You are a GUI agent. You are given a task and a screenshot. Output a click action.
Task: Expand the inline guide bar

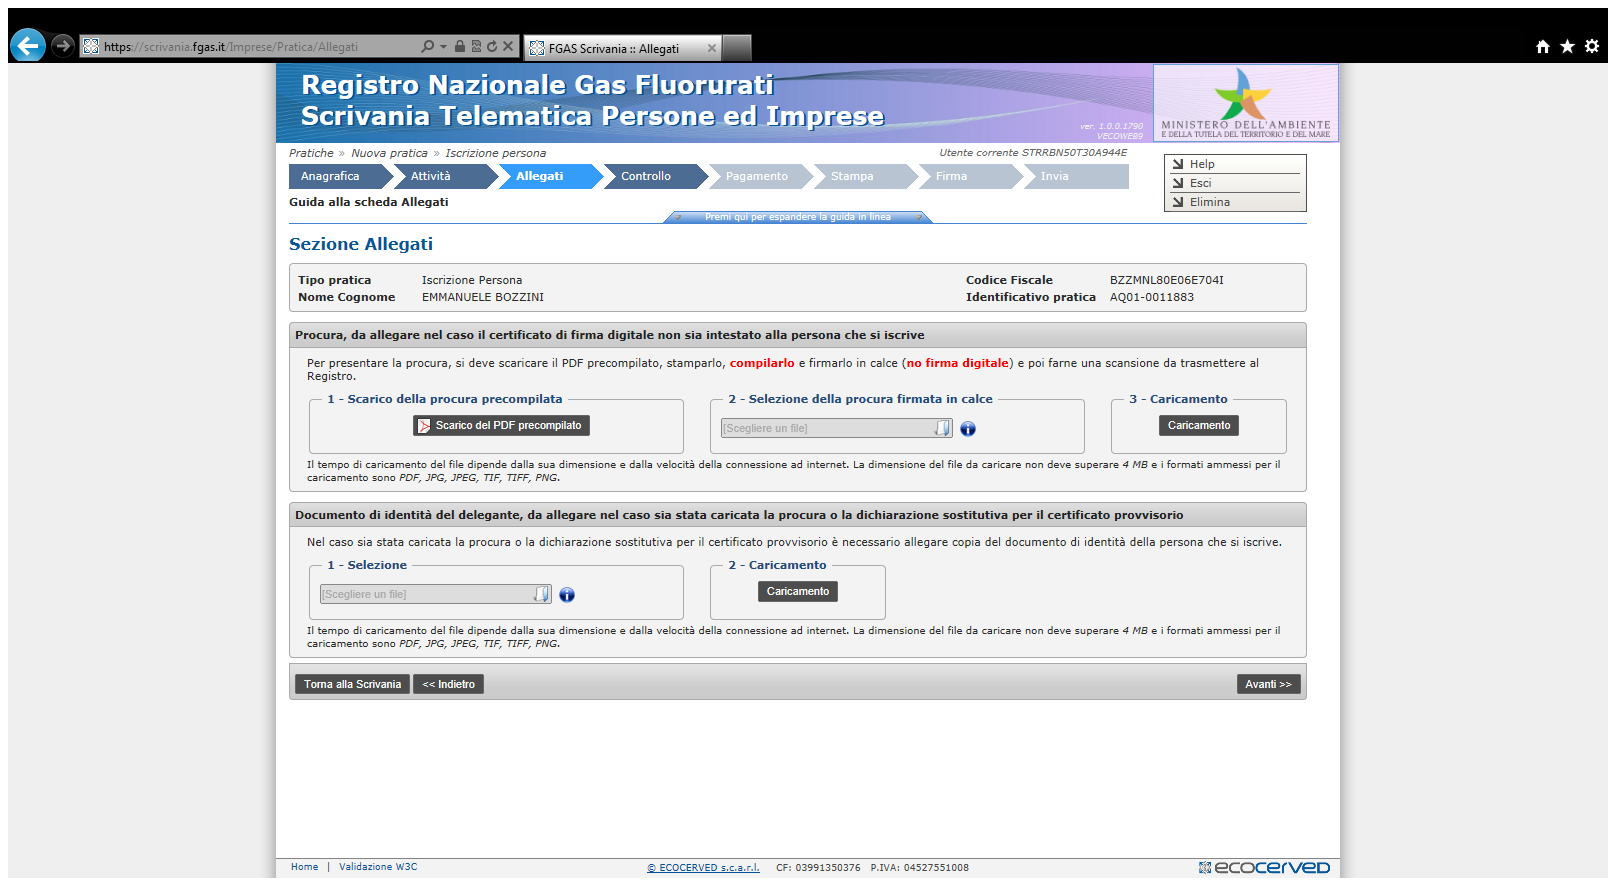(798, 217)
